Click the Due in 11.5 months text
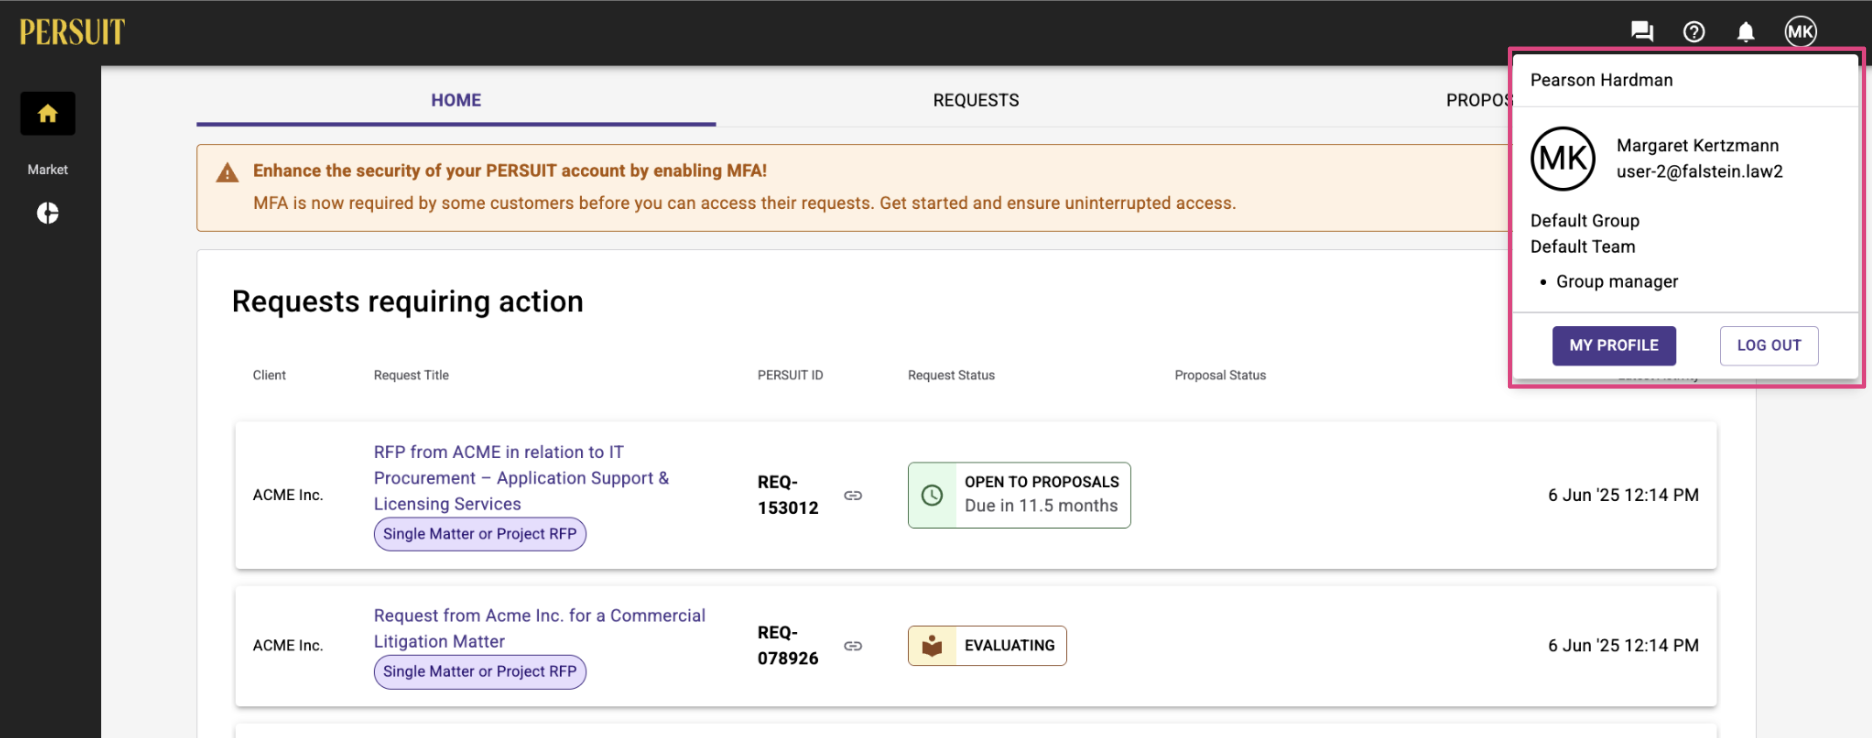The height and width of the screenshot is (738, 1872). pyautogui.click(x=1041, y=506)
